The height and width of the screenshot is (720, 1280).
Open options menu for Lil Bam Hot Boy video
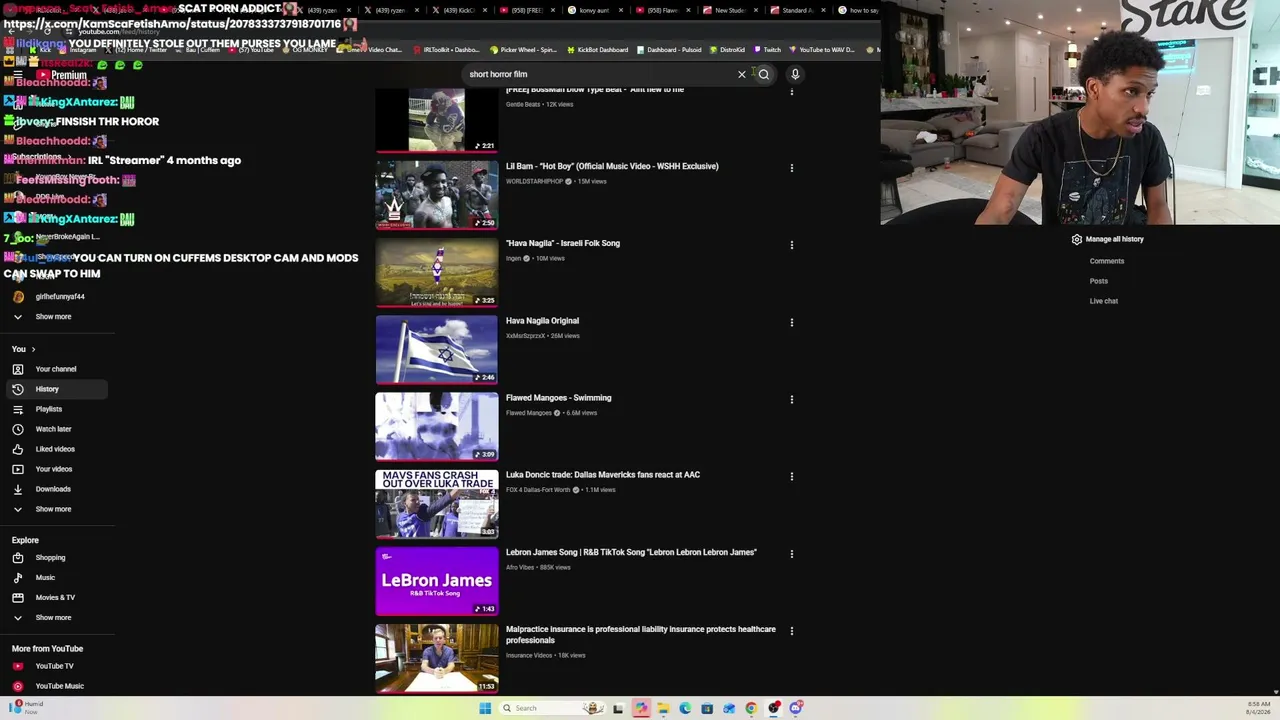[x=792, y=168]
